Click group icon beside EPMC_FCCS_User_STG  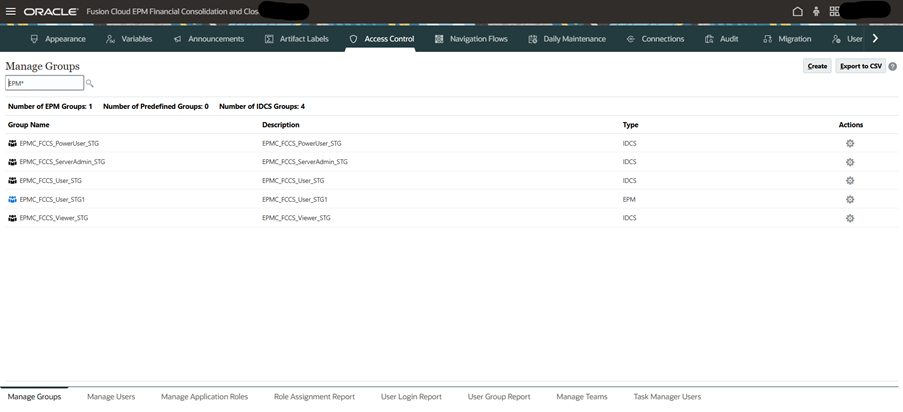pyautogui.click(x=13, y=180)
